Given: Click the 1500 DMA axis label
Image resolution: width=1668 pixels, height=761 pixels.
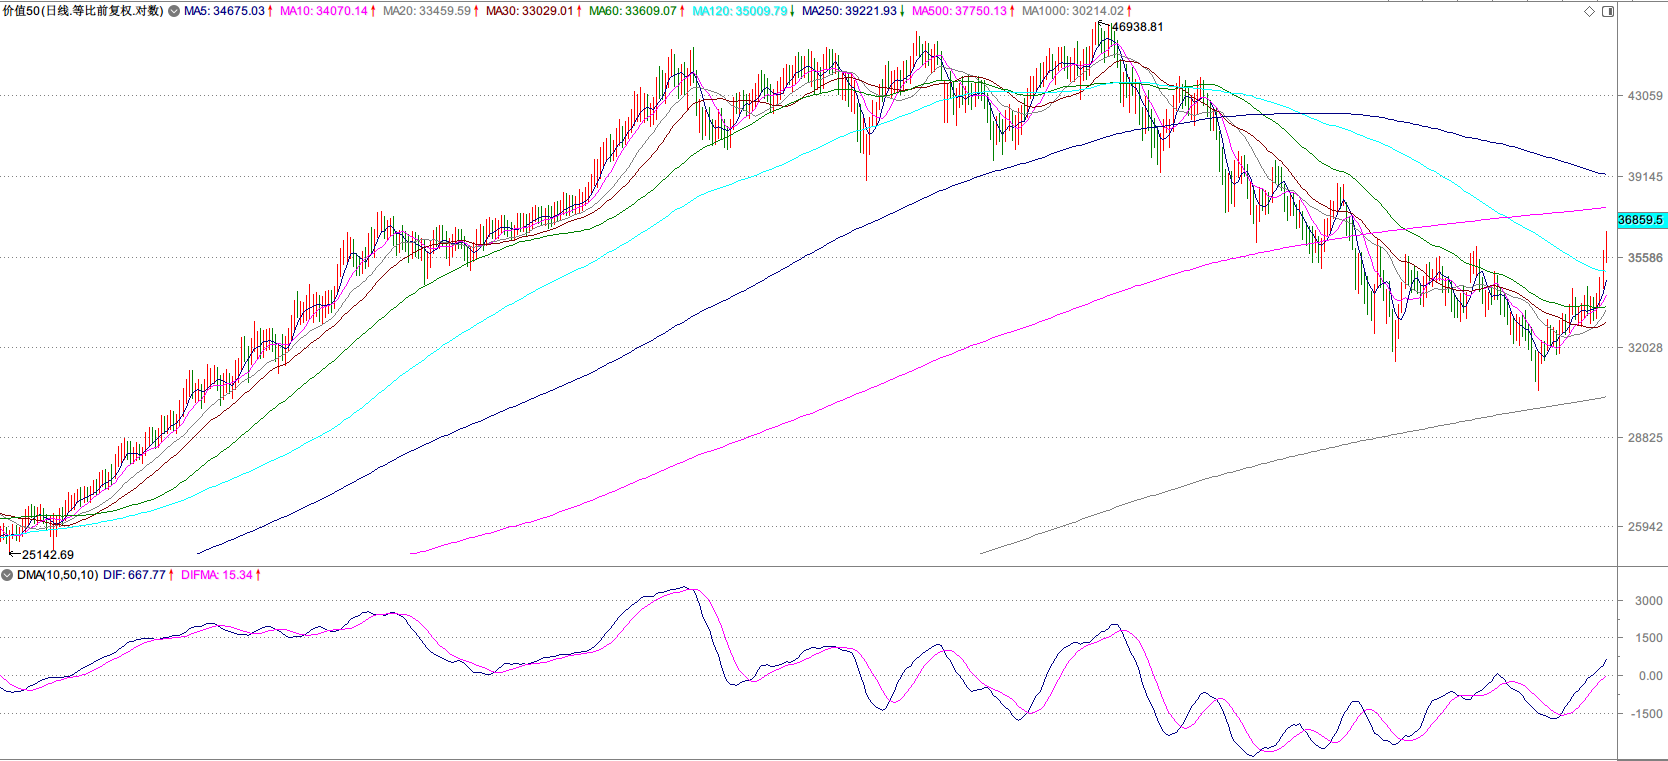Looking at the screenshot, I should click(x=1649, y=638).
